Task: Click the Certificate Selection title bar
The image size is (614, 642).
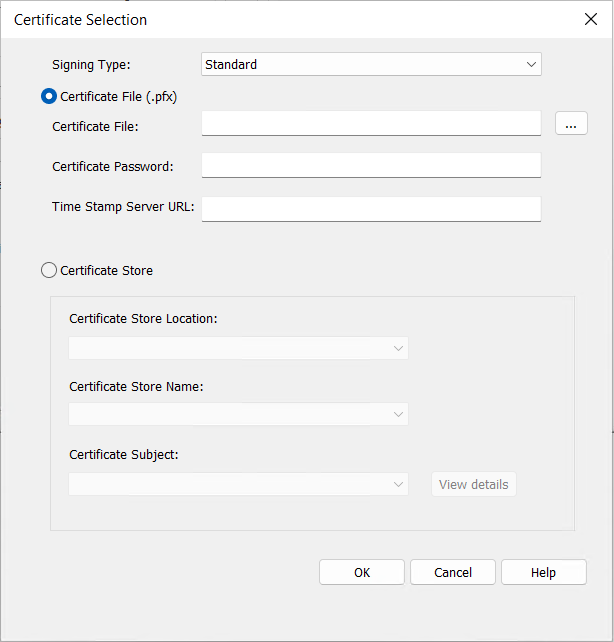Action: tap(300, 19)
